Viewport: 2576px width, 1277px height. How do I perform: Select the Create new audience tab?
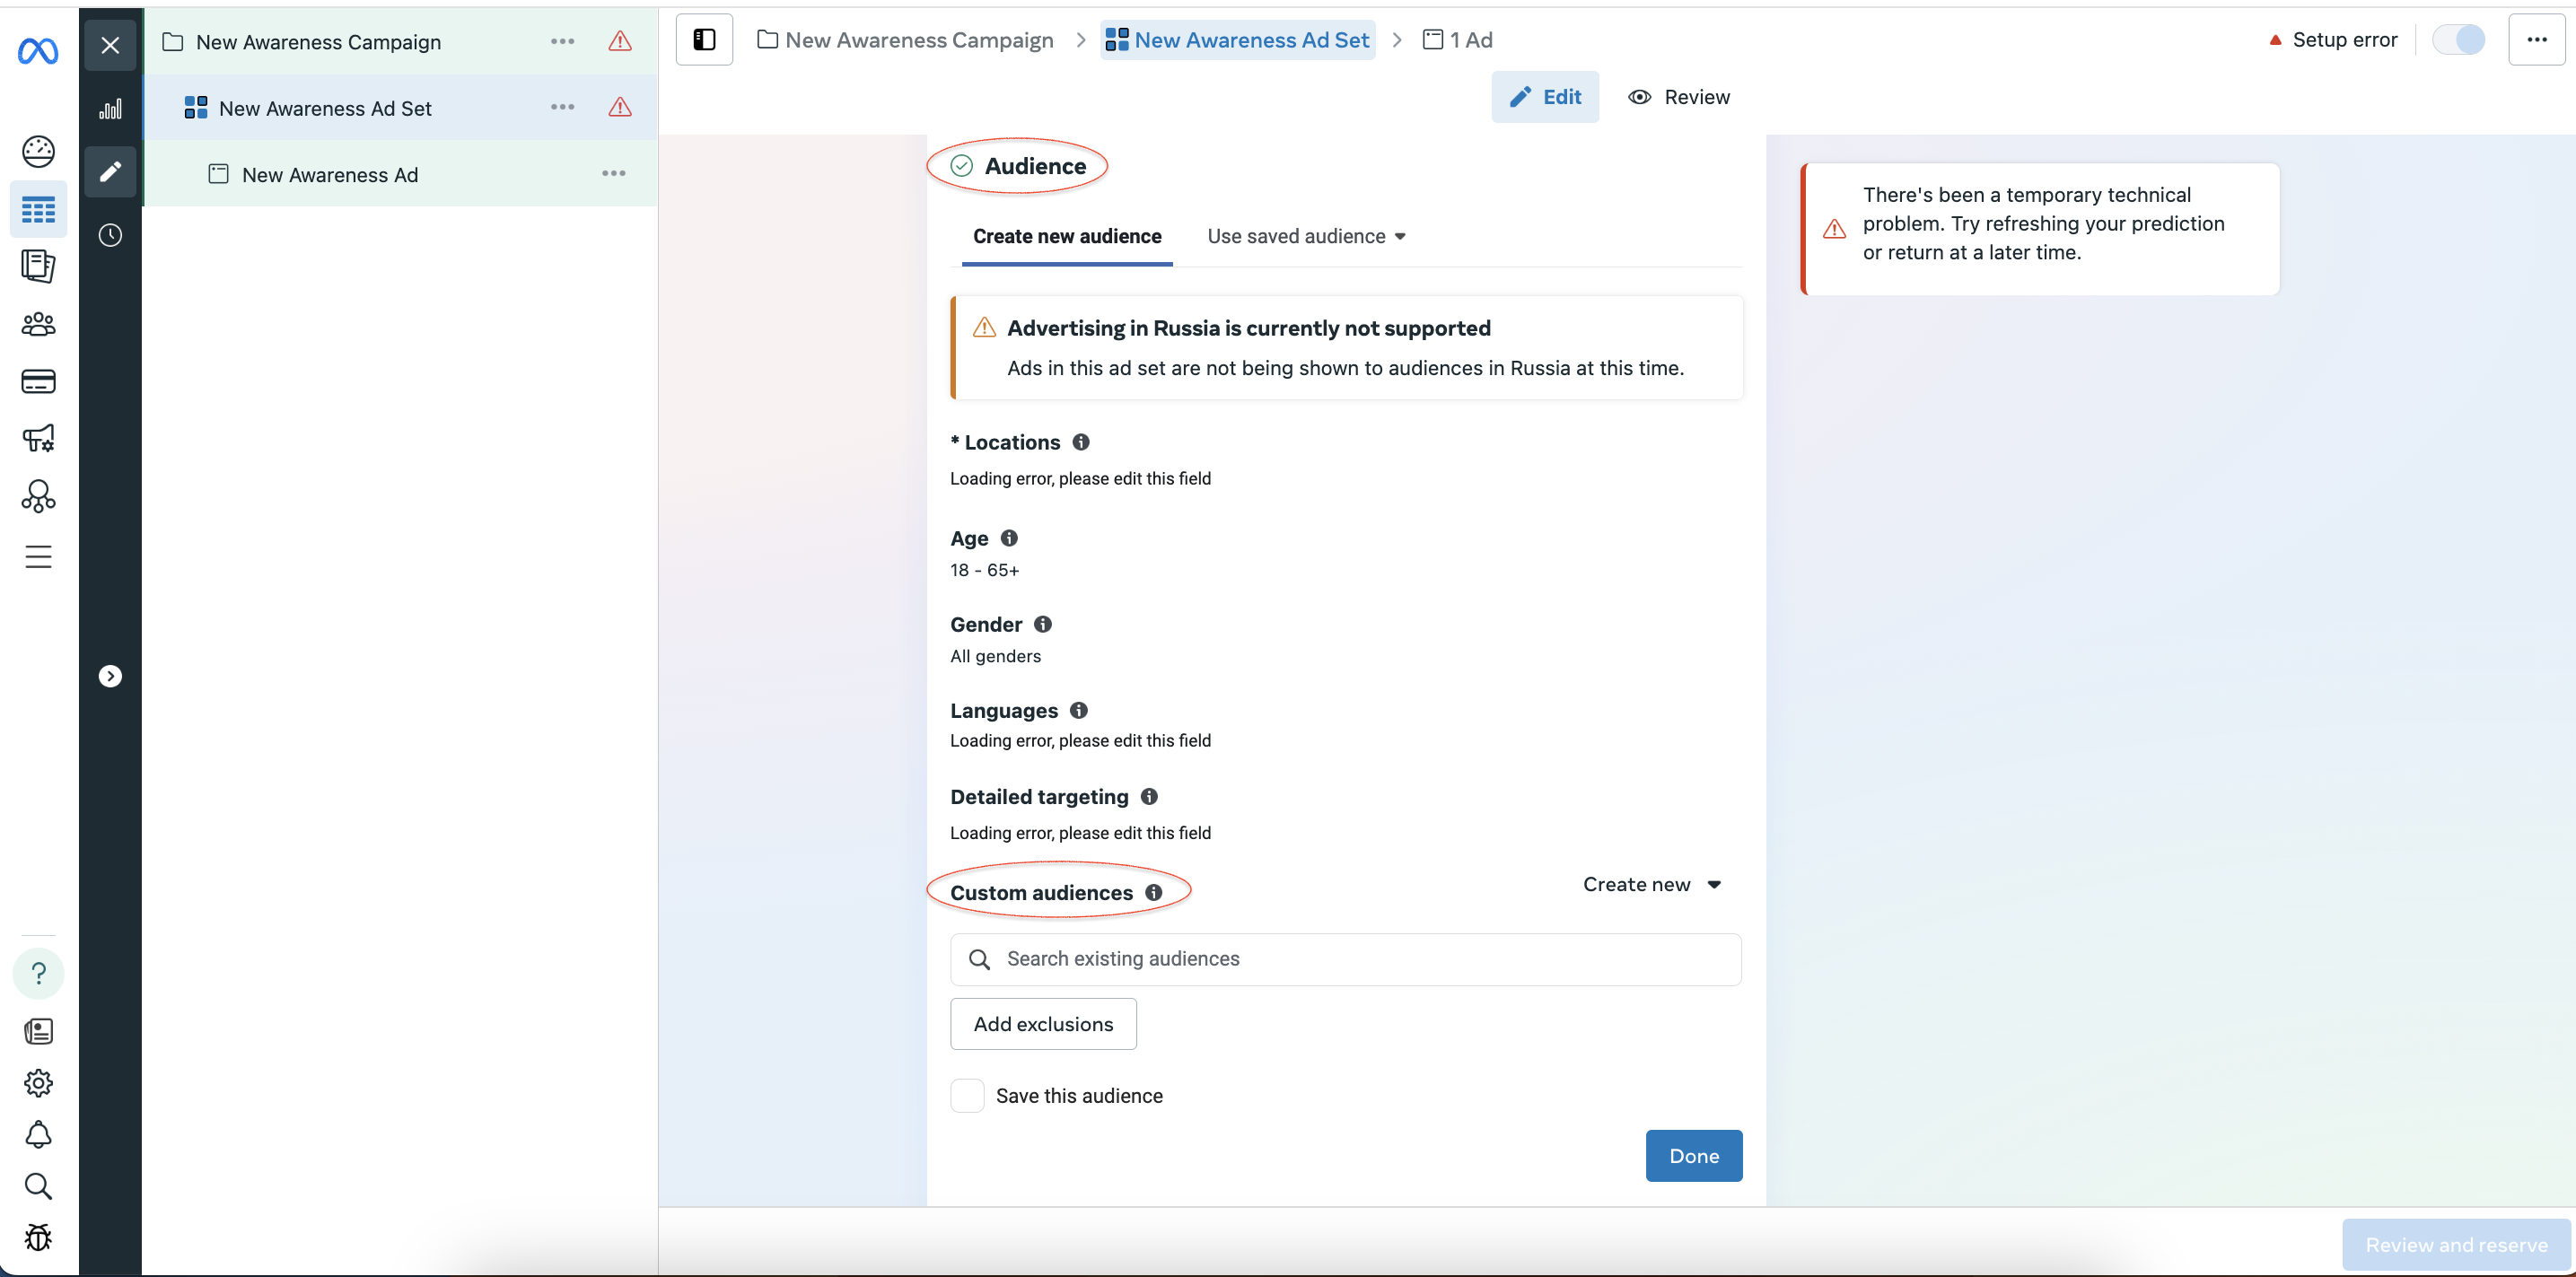point(1067,236)
